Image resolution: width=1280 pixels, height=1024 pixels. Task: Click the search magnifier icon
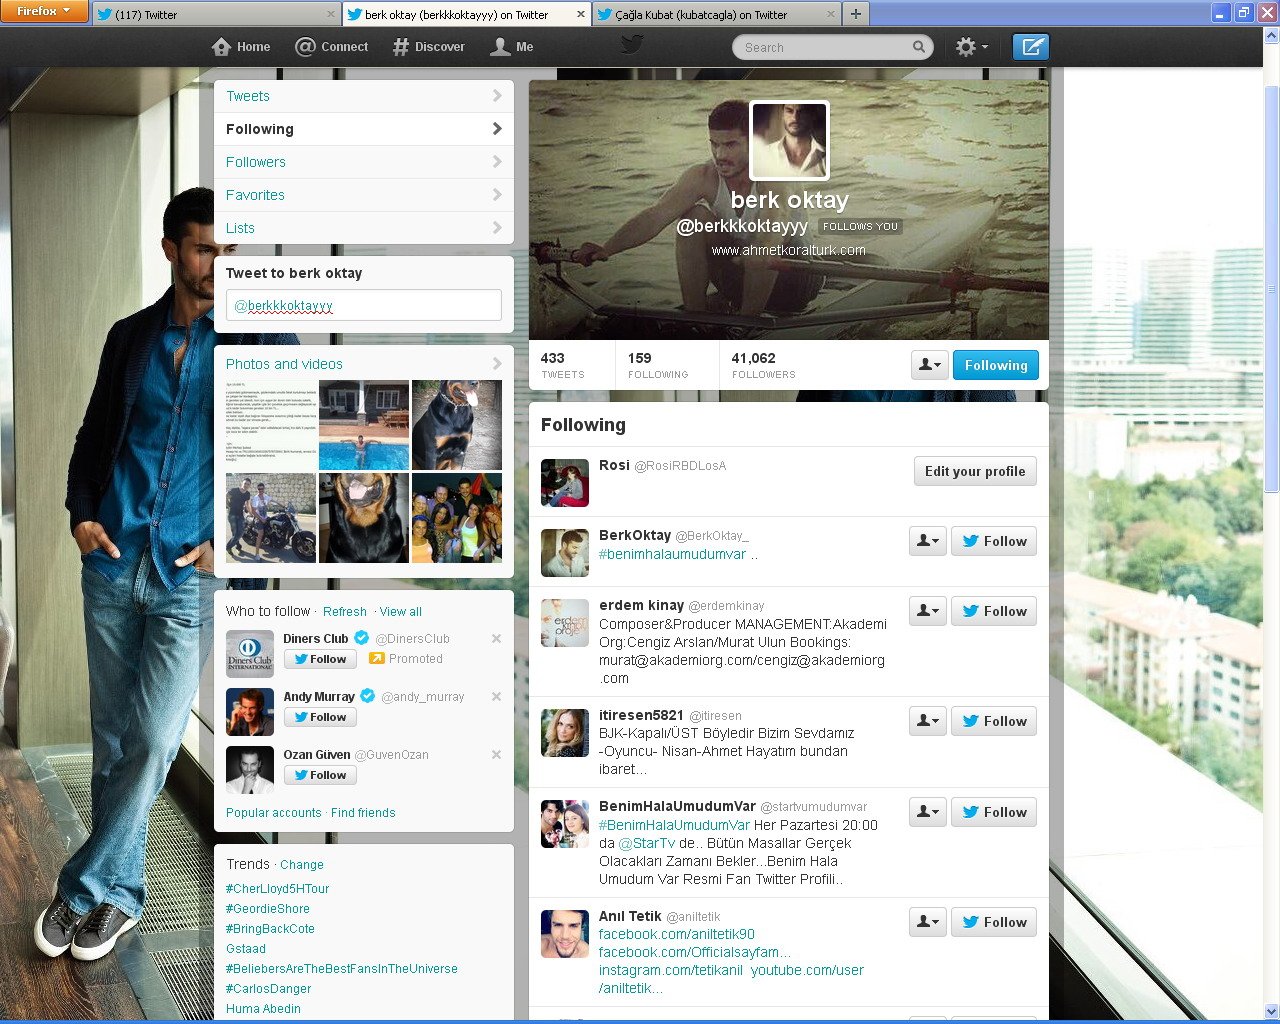pos(918,47)
